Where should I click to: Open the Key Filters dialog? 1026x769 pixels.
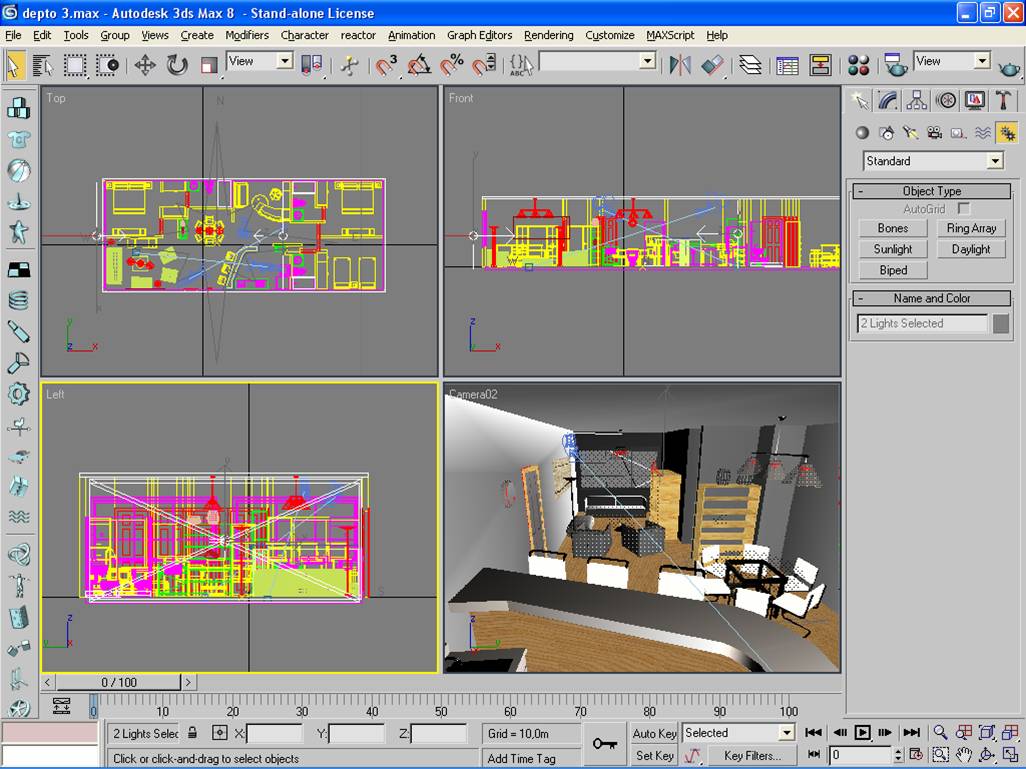tap(752, 755)
